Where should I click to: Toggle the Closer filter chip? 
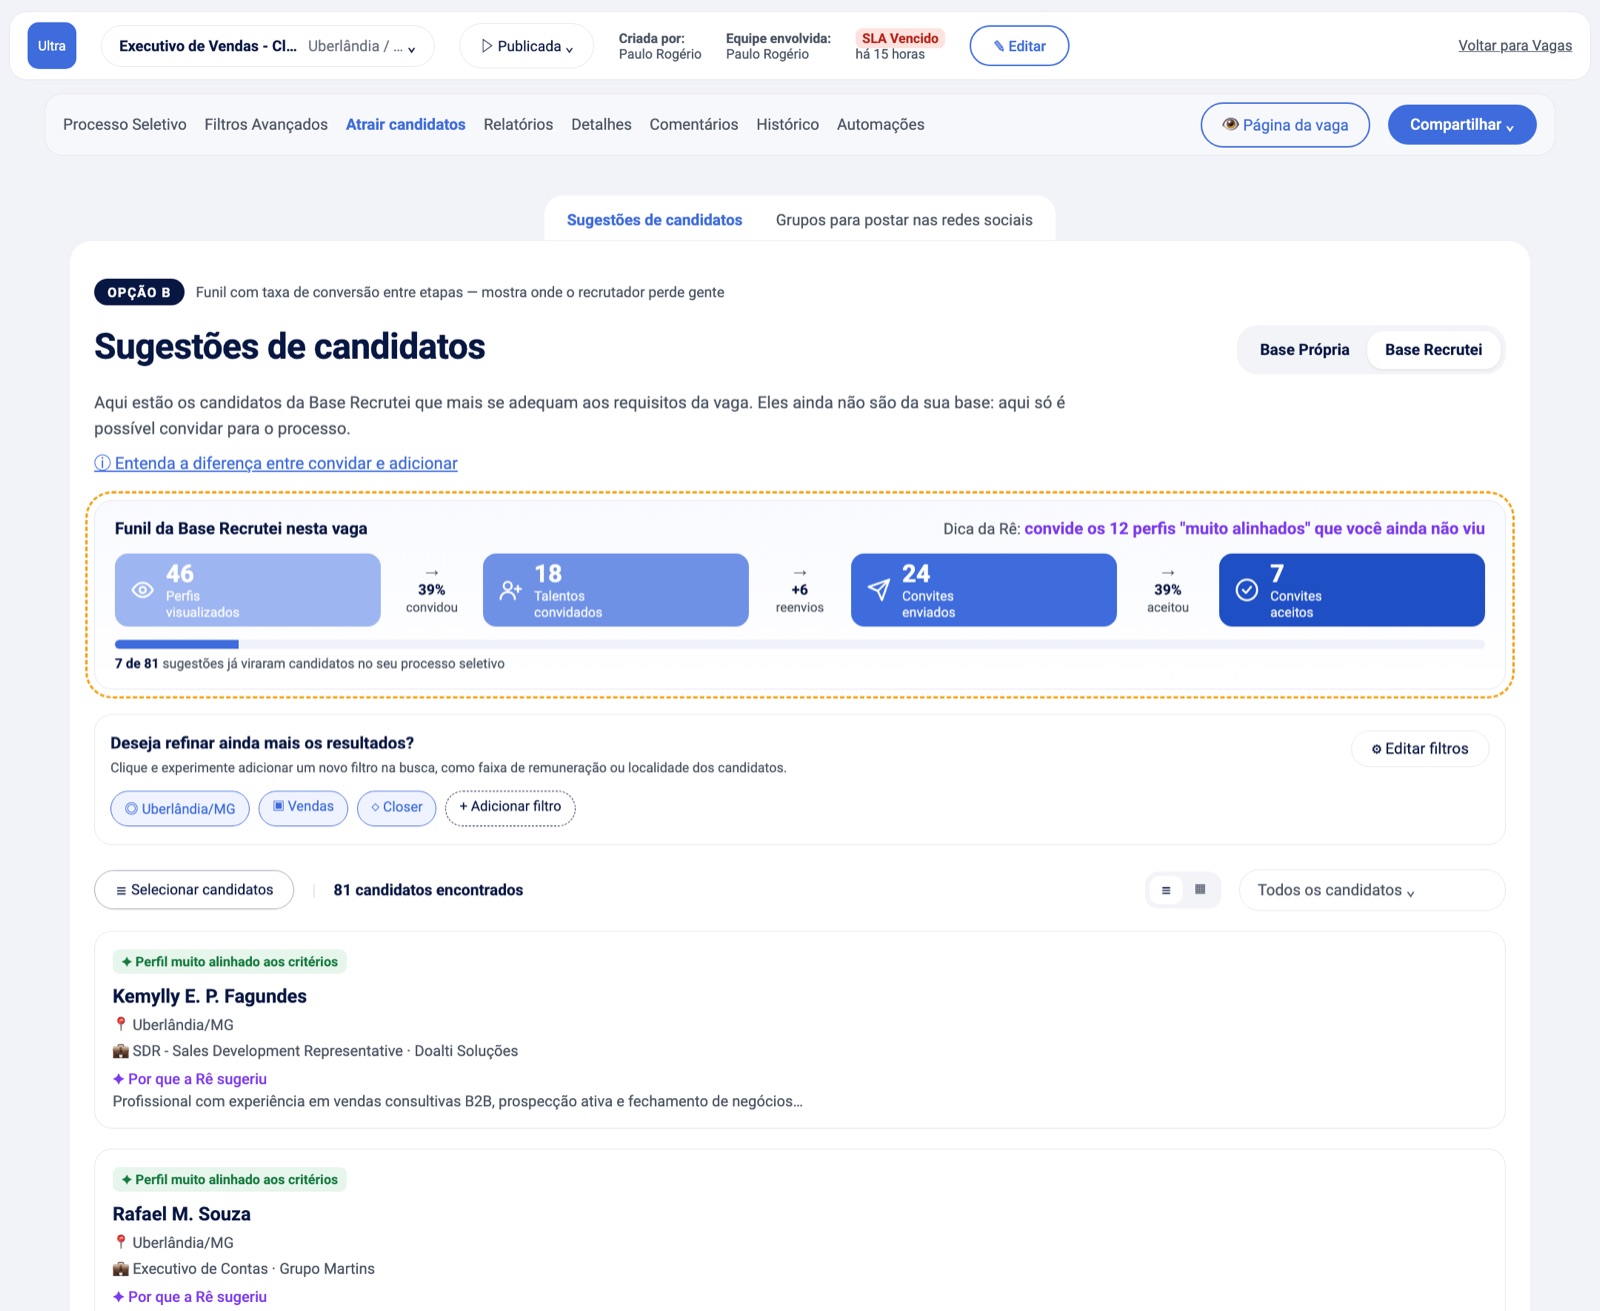(396, 807)
